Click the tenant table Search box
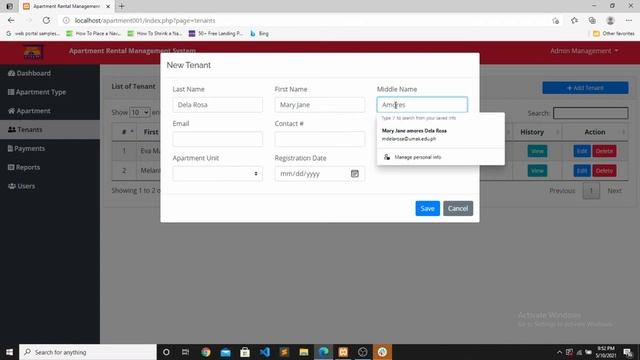Viewport: 640px width, 360px height. click(x=590, y=113)
